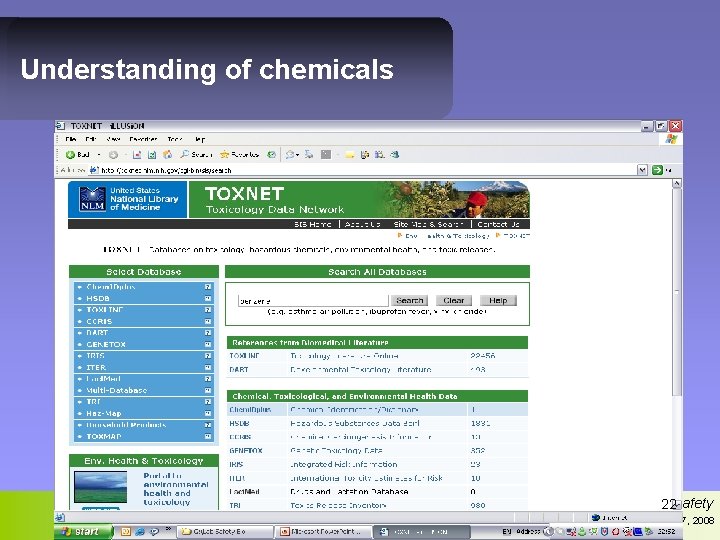Open the SIS Home link
The height and width of the screenshot is (540, 720).
313,224
